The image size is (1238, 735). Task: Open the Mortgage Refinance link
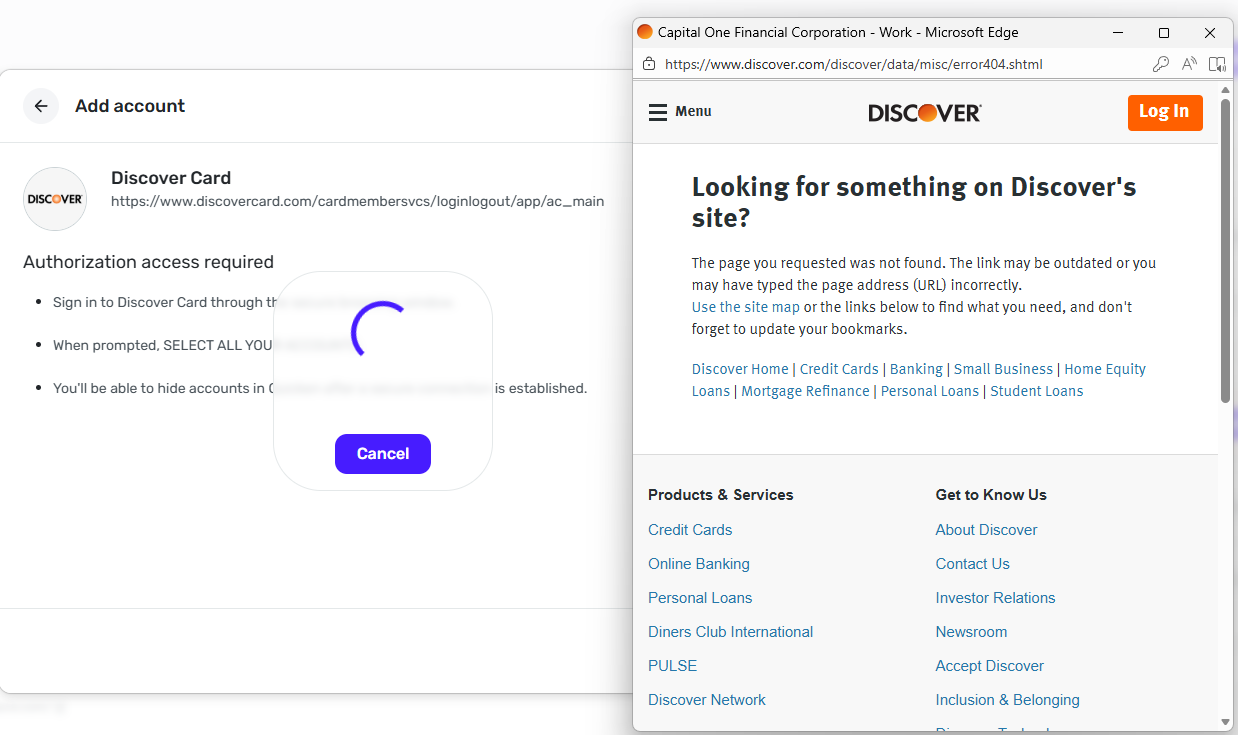(x=805, y=391)
